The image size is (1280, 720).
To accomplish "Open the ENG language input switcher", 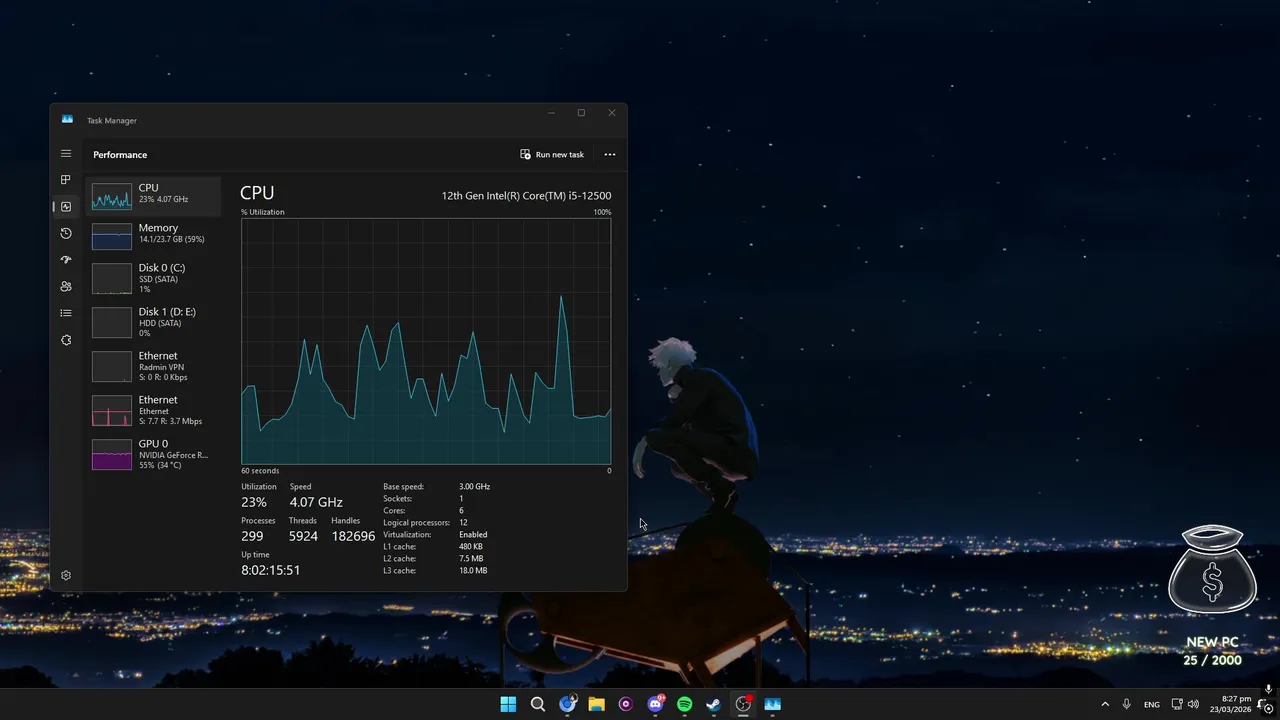I will pyautogui.click(x=1152, y=704).
